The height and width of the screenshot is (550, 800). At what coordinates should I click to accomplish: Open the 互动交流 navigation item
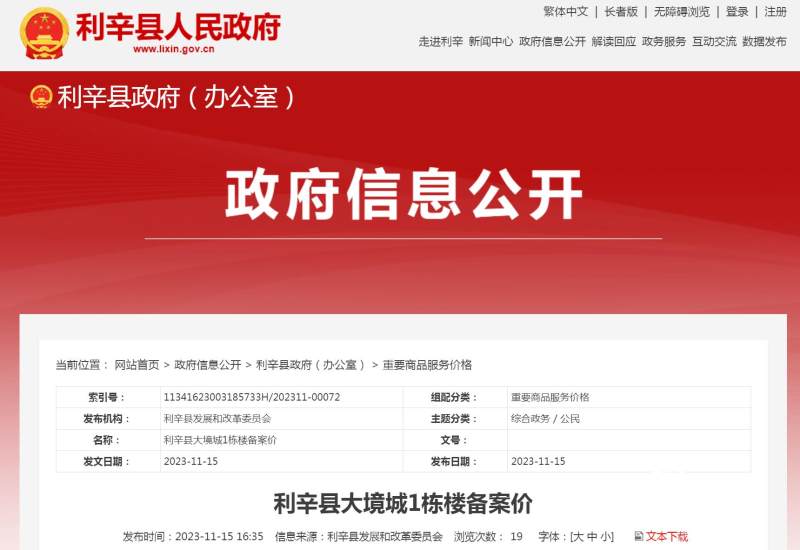click(714, 42)
